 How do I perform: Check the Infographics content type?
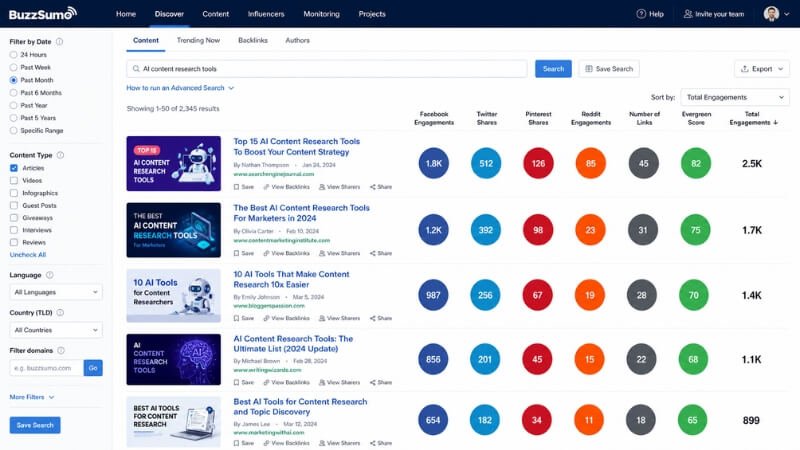(14, 193)
